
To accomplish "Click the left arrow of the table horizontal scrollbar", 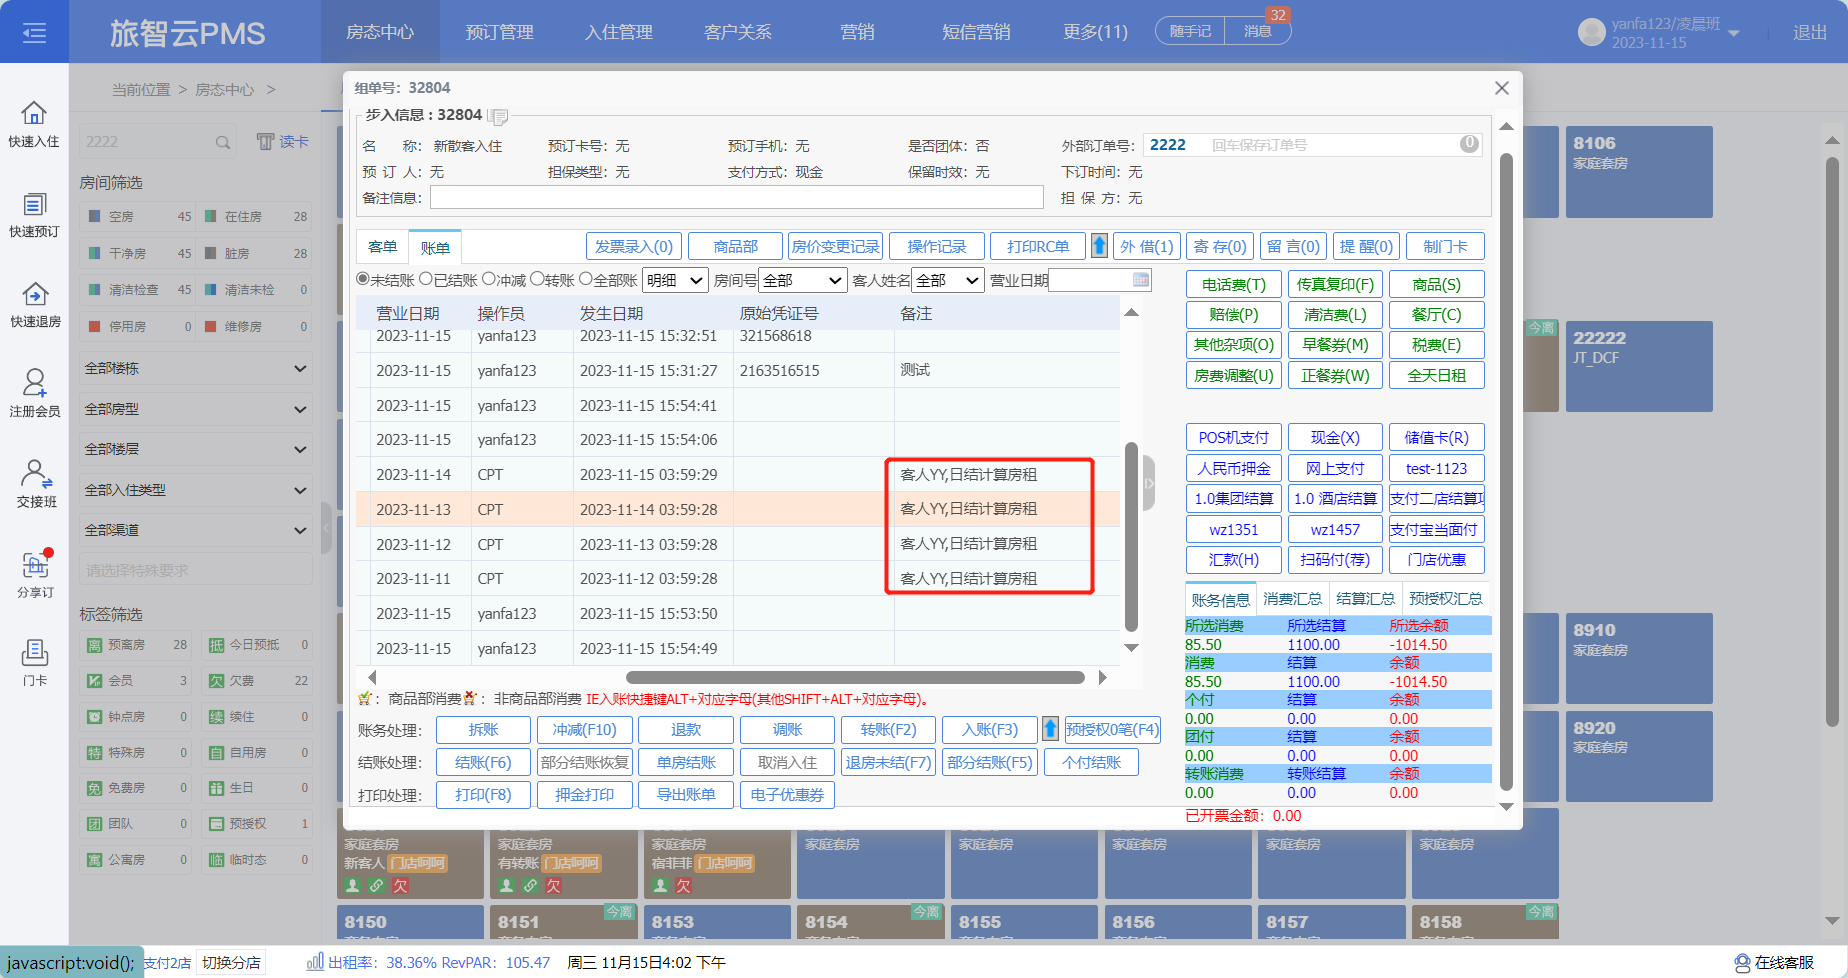I will (372, 677).
